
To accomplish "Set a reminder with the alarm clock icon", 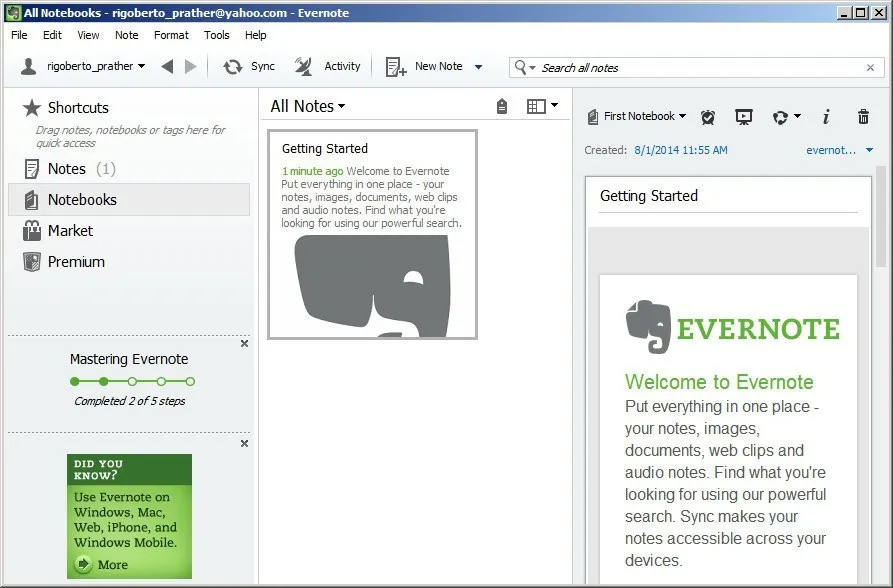I will coord(708,117).
